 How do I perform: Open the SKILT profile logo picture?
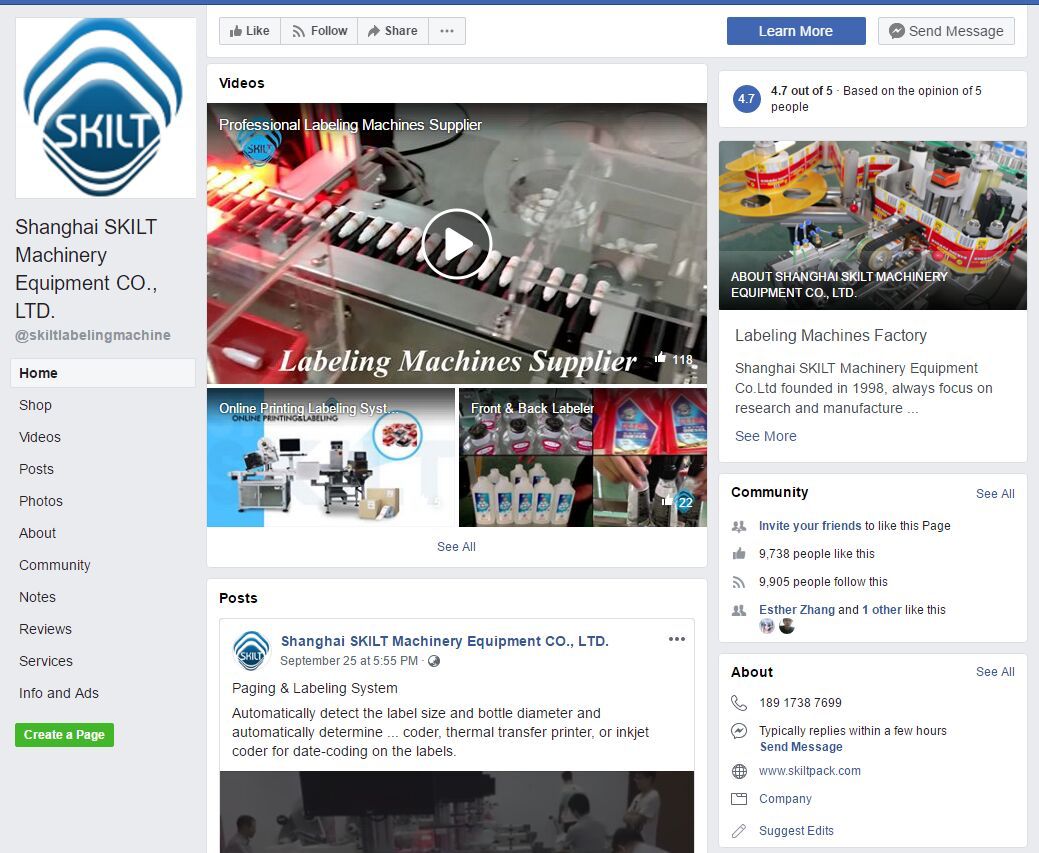pyautogui.click(x=105, y=107)
